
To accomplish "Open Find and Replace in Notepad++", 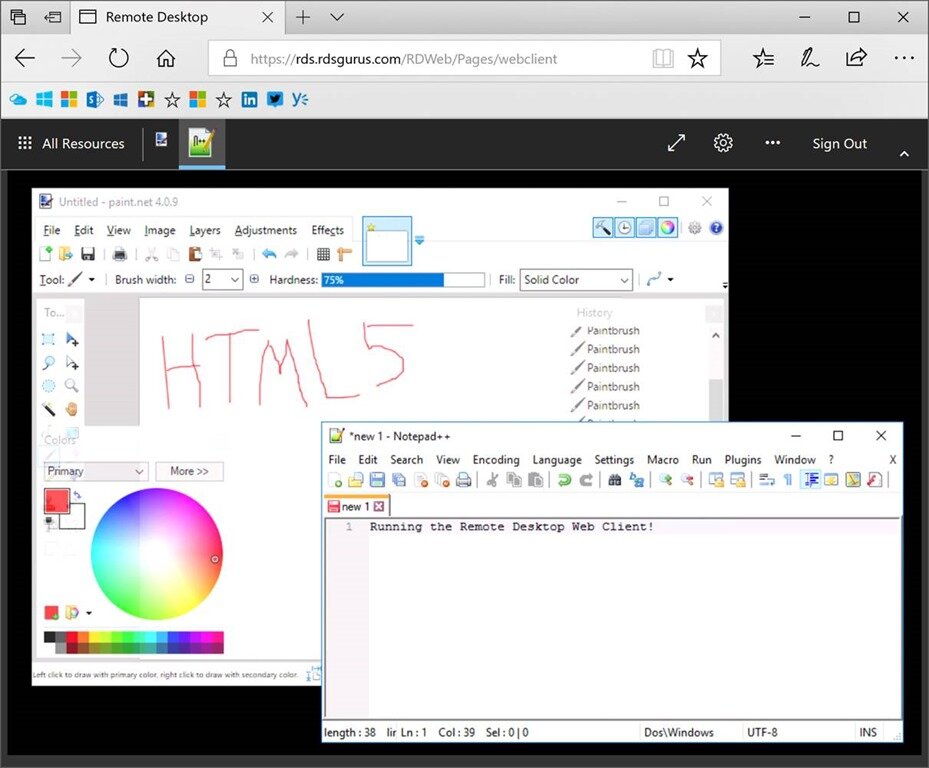I will tap(635, 480).
